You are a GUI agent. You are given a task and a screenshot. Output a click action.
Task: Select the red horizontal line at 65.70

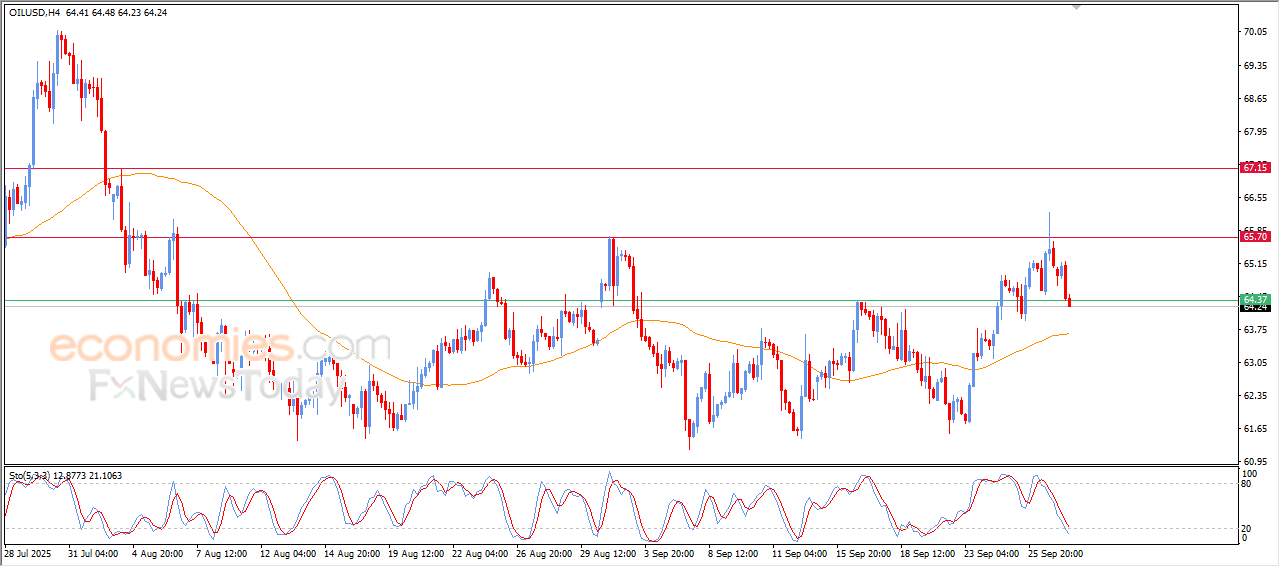620,237
